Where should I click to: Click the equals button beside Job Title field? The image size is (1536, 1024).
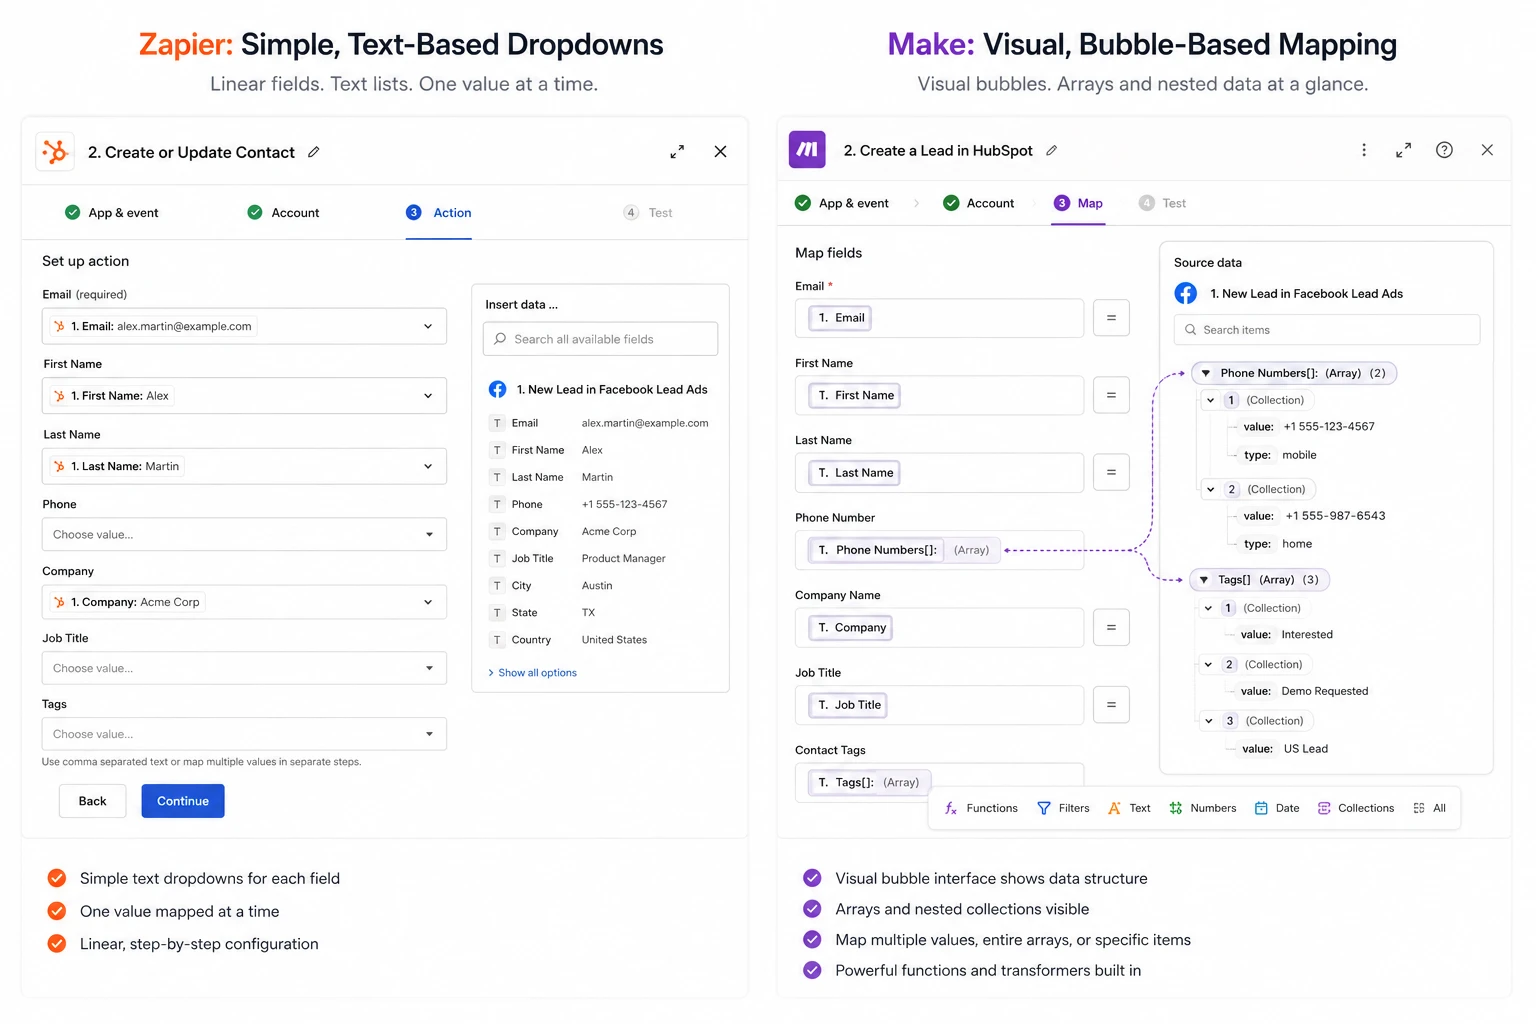1111,704
